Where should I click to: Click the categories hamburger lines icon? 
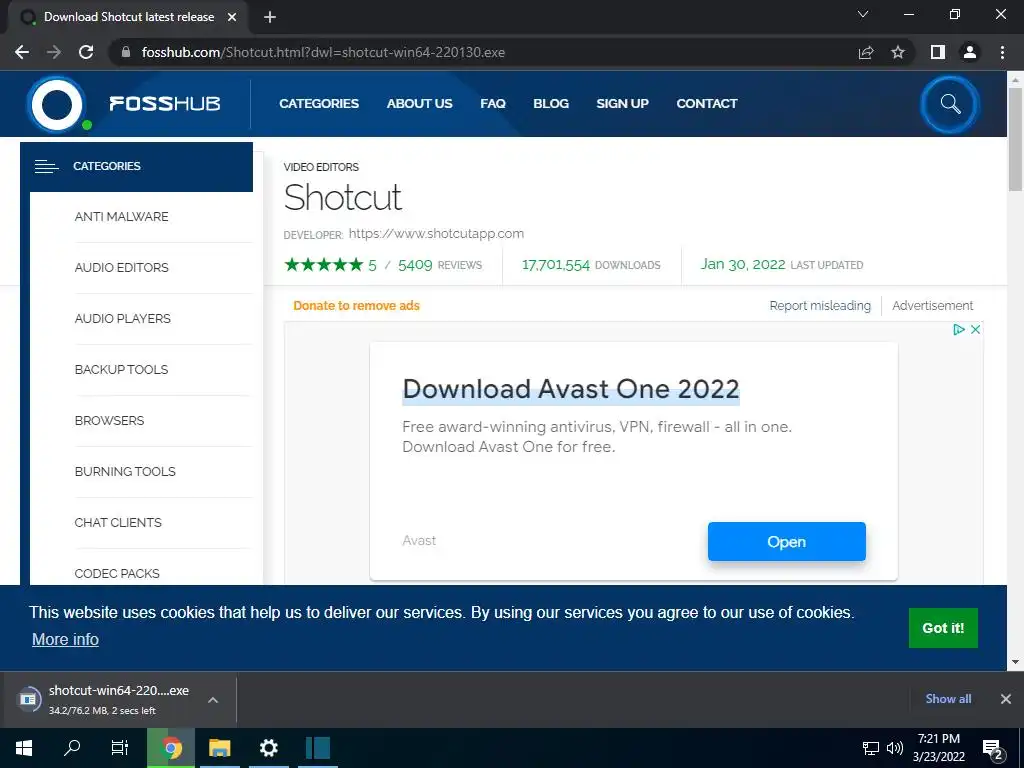click(46, 167)
